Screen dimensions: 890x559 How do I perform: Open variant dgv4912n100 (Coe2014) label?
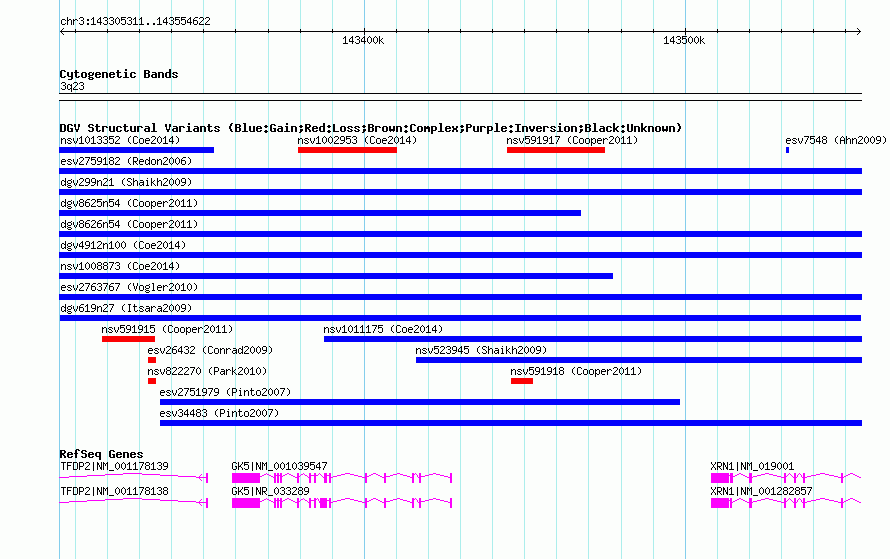click(123, 245)
